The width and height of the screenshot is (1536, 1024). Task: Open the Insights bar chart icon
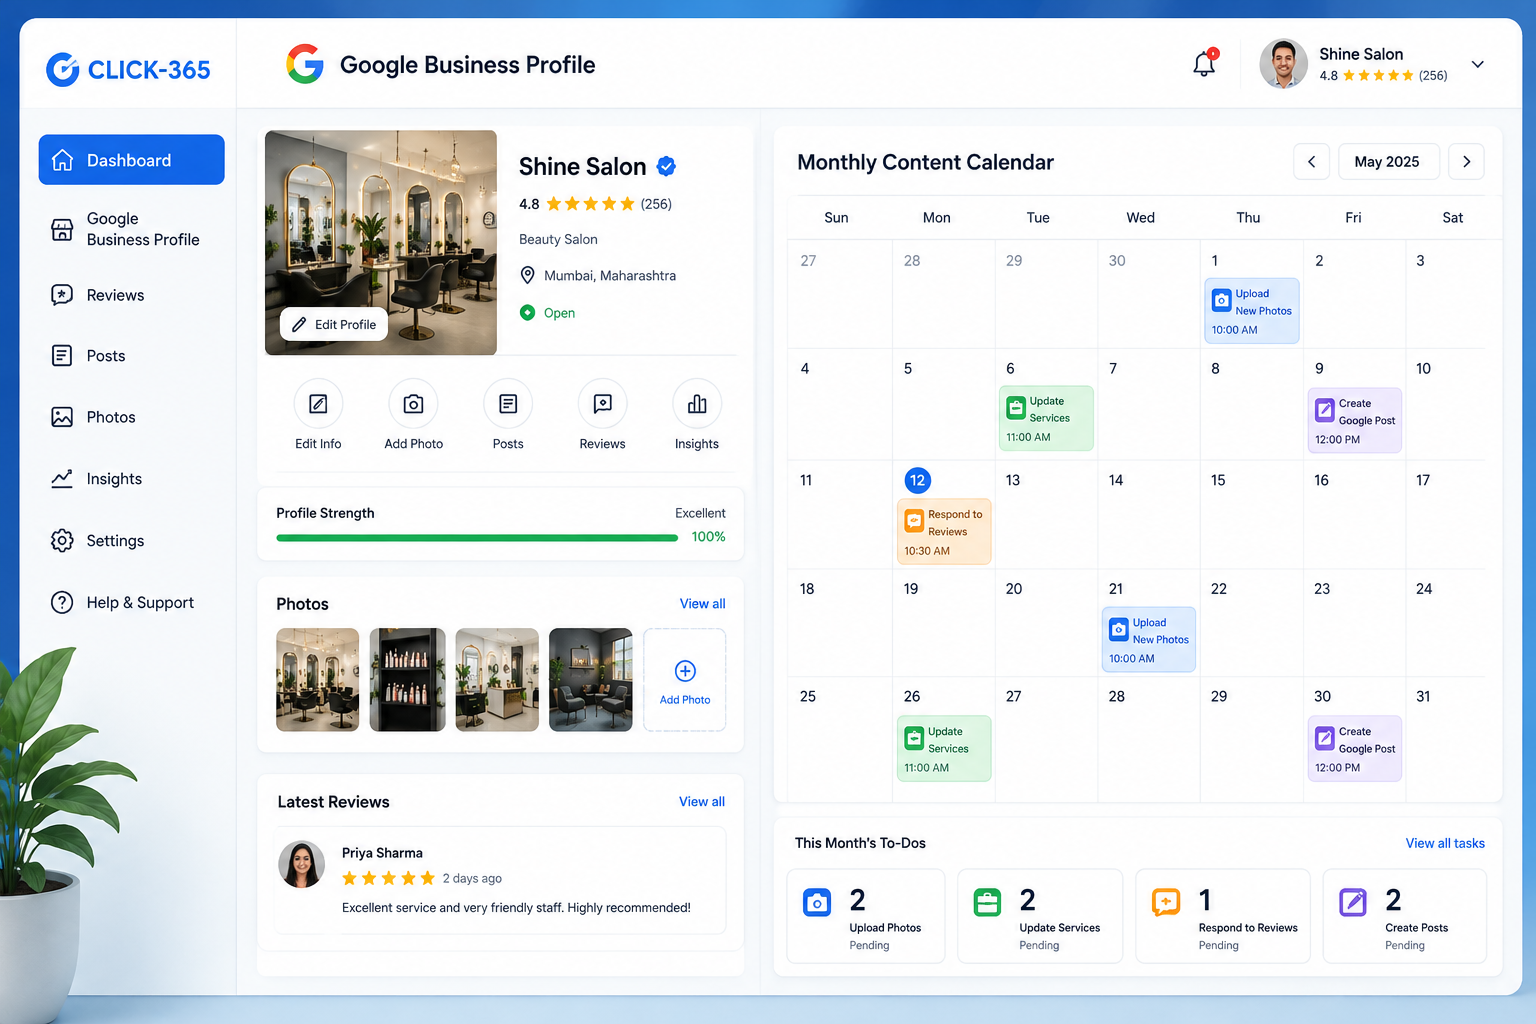coord(697,404)
